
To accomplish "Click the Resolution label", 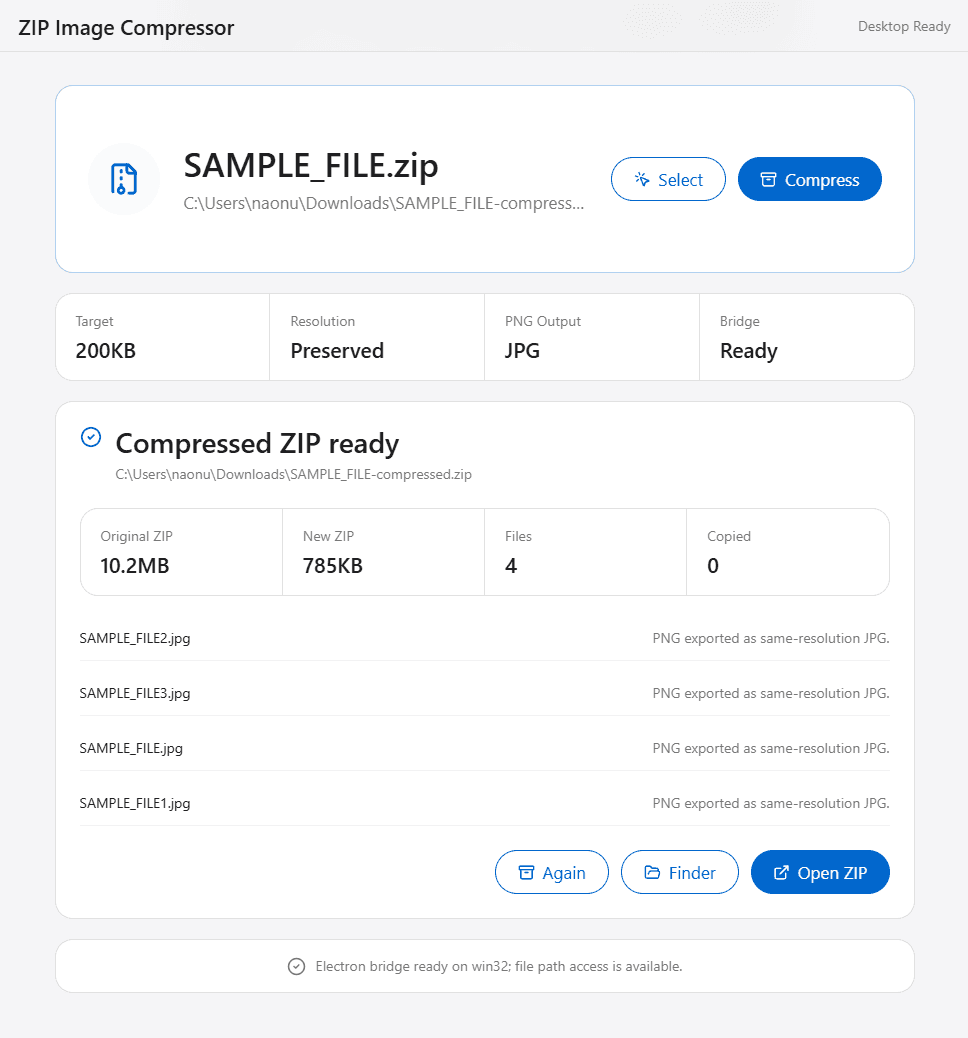I will click(x=323, y=321).
